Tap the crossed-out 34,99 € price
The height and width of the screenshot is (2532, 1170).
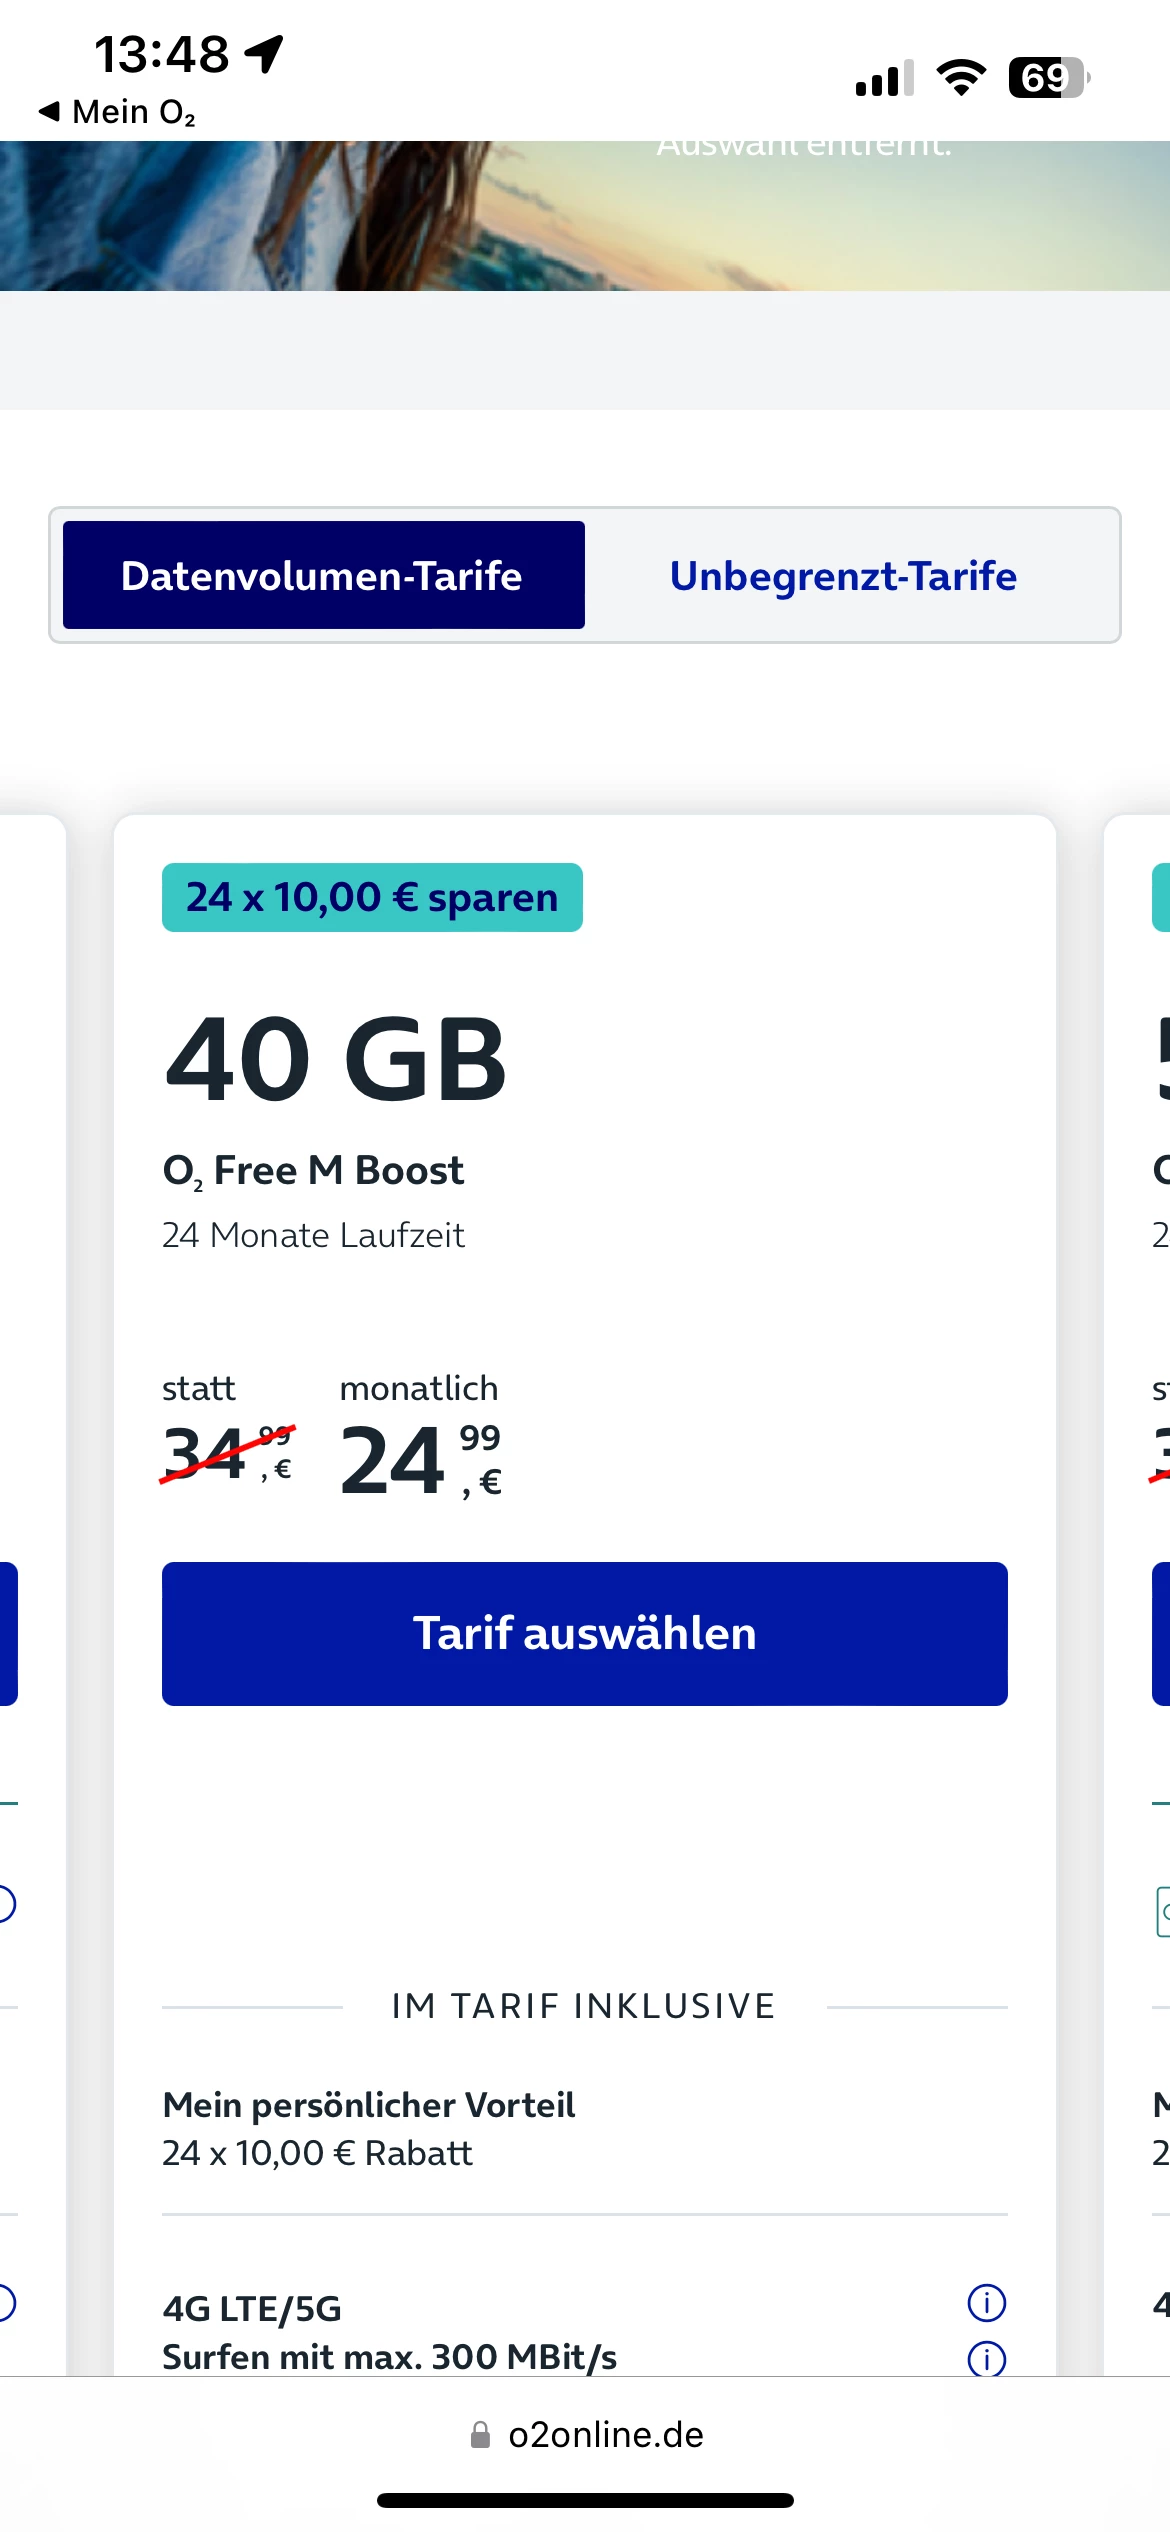tap(227, 1453)
